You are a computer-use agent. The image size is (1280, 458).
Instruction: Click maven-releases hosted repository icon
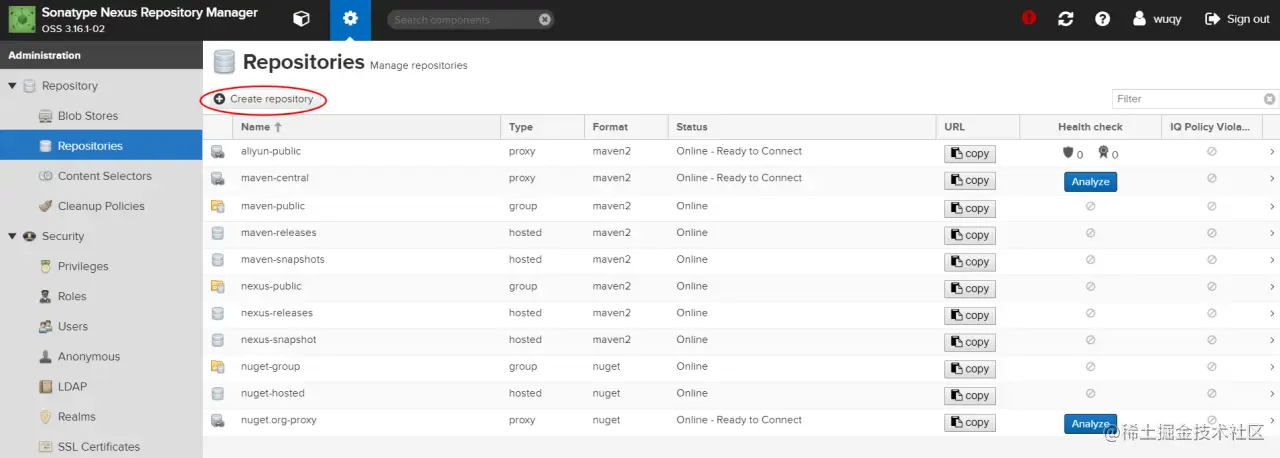(x=217, y=233)
